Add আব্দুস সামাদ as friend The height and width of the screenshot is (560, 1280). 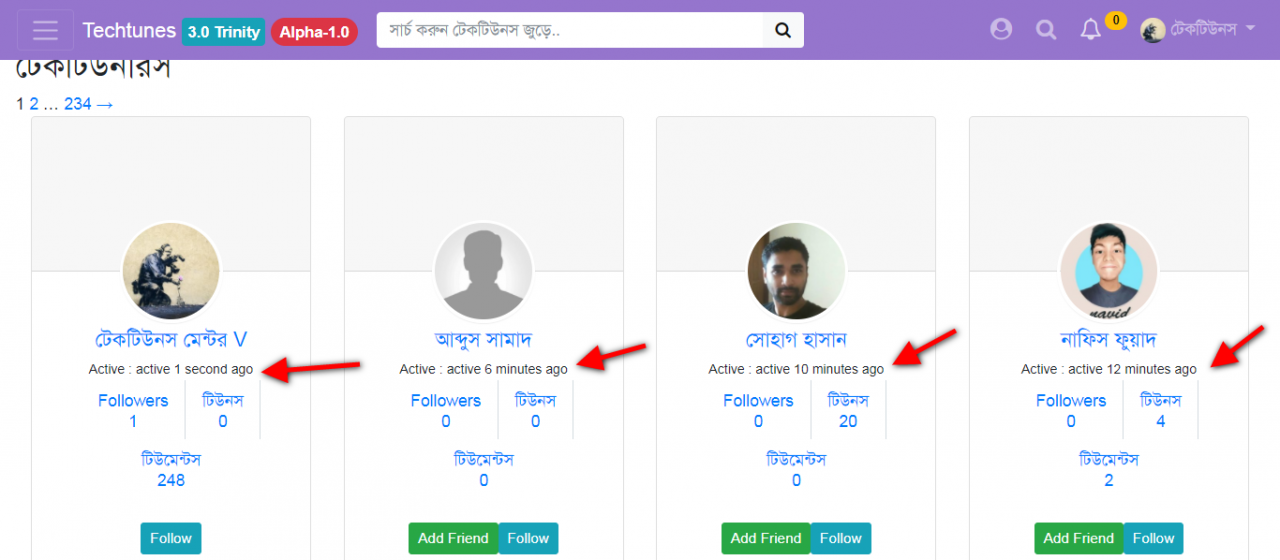click(x=453, y=538)
